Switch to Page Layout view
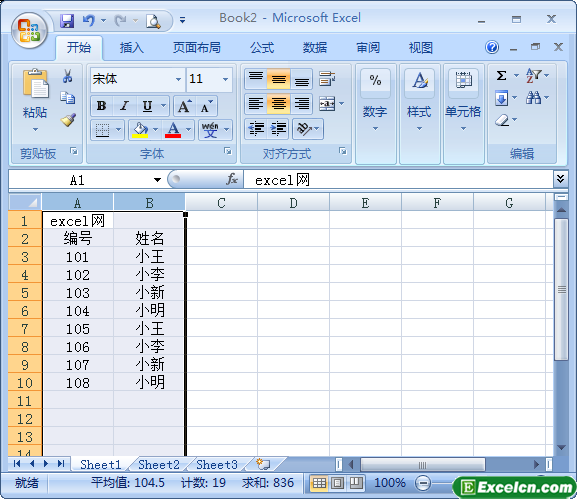Viewport: 577px width, 499px height. click(337, 482)
